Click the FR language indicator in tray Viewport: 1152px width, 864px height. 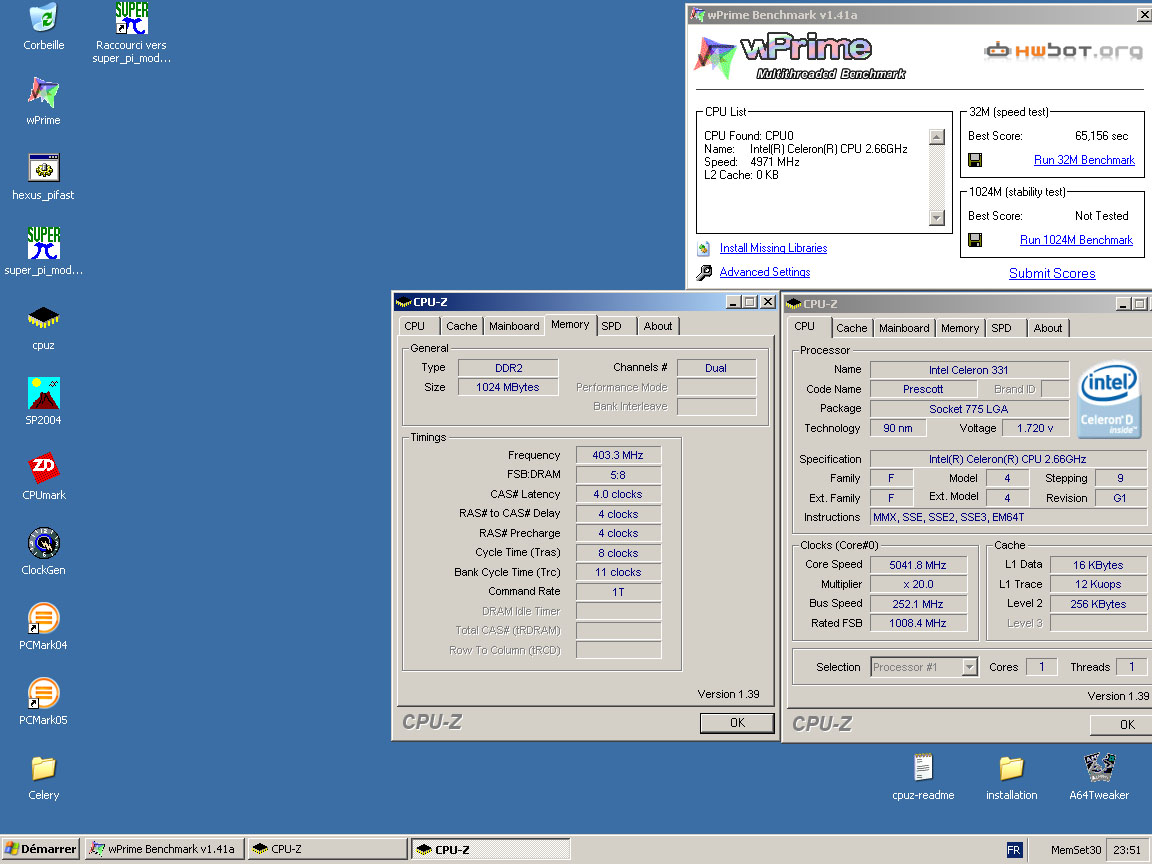1014,850
